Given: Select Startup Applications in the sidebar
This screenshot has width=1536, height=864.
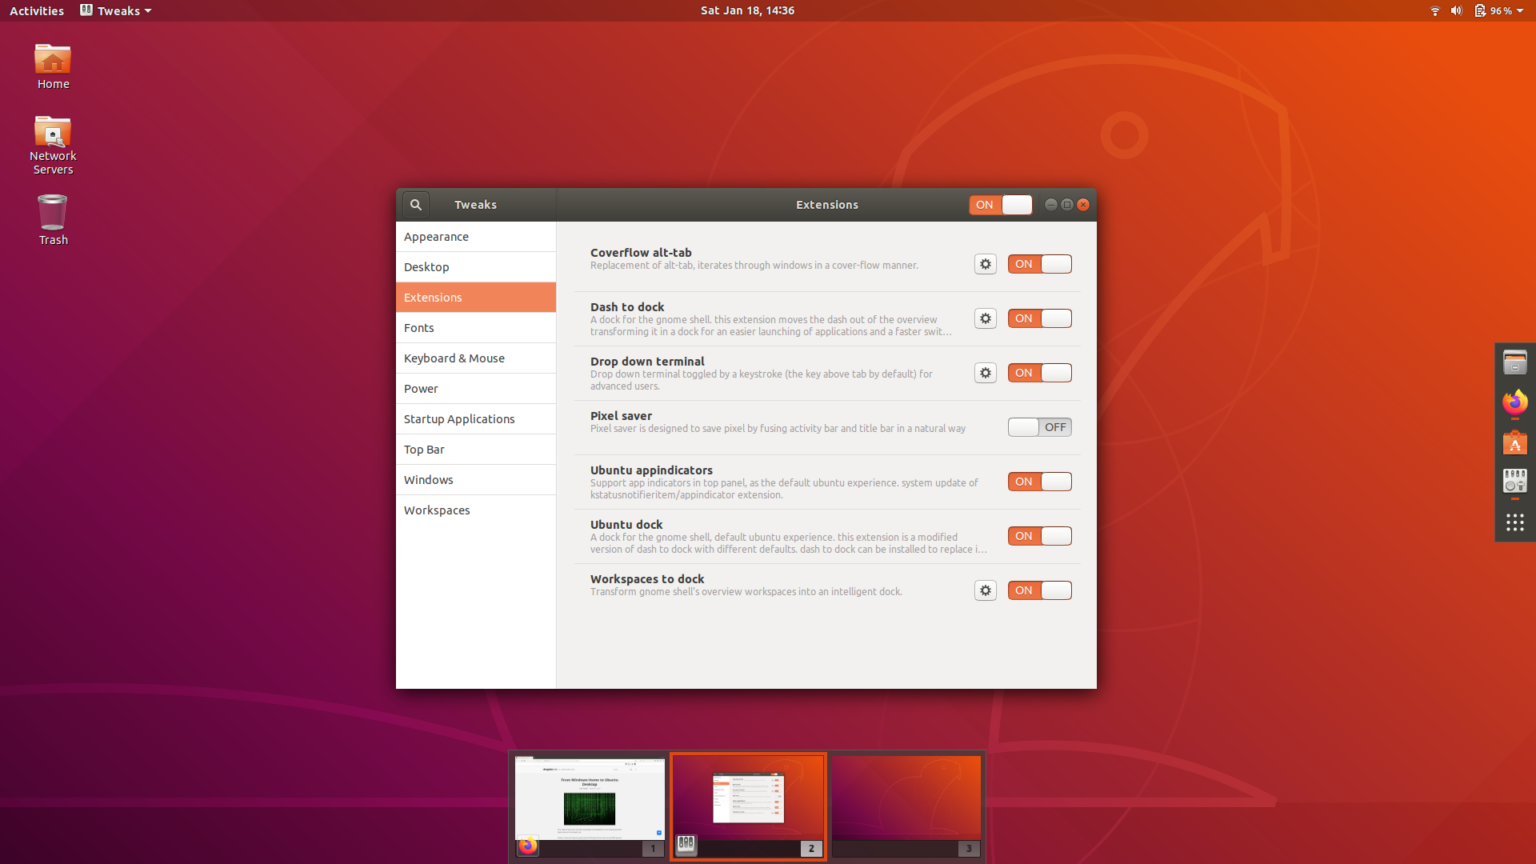Looking at the screenshot, I should [x=476, y=419].
